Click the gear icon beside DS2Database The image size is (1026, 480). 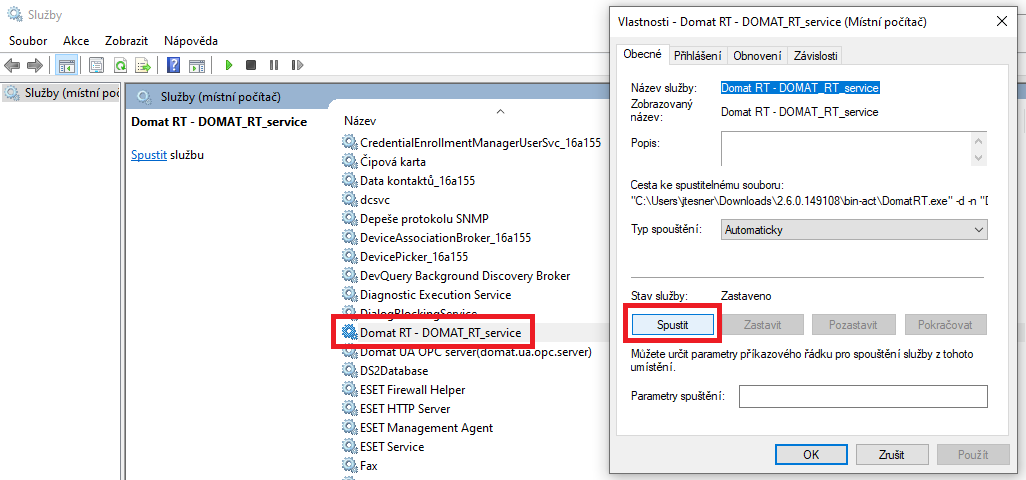[x=350, y=371]
